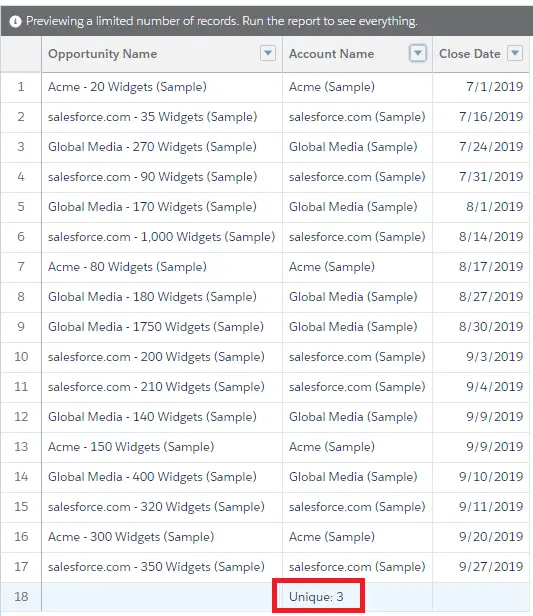Click Global Media - 1750 Widgets (Sample) cell

pos(162,327)
